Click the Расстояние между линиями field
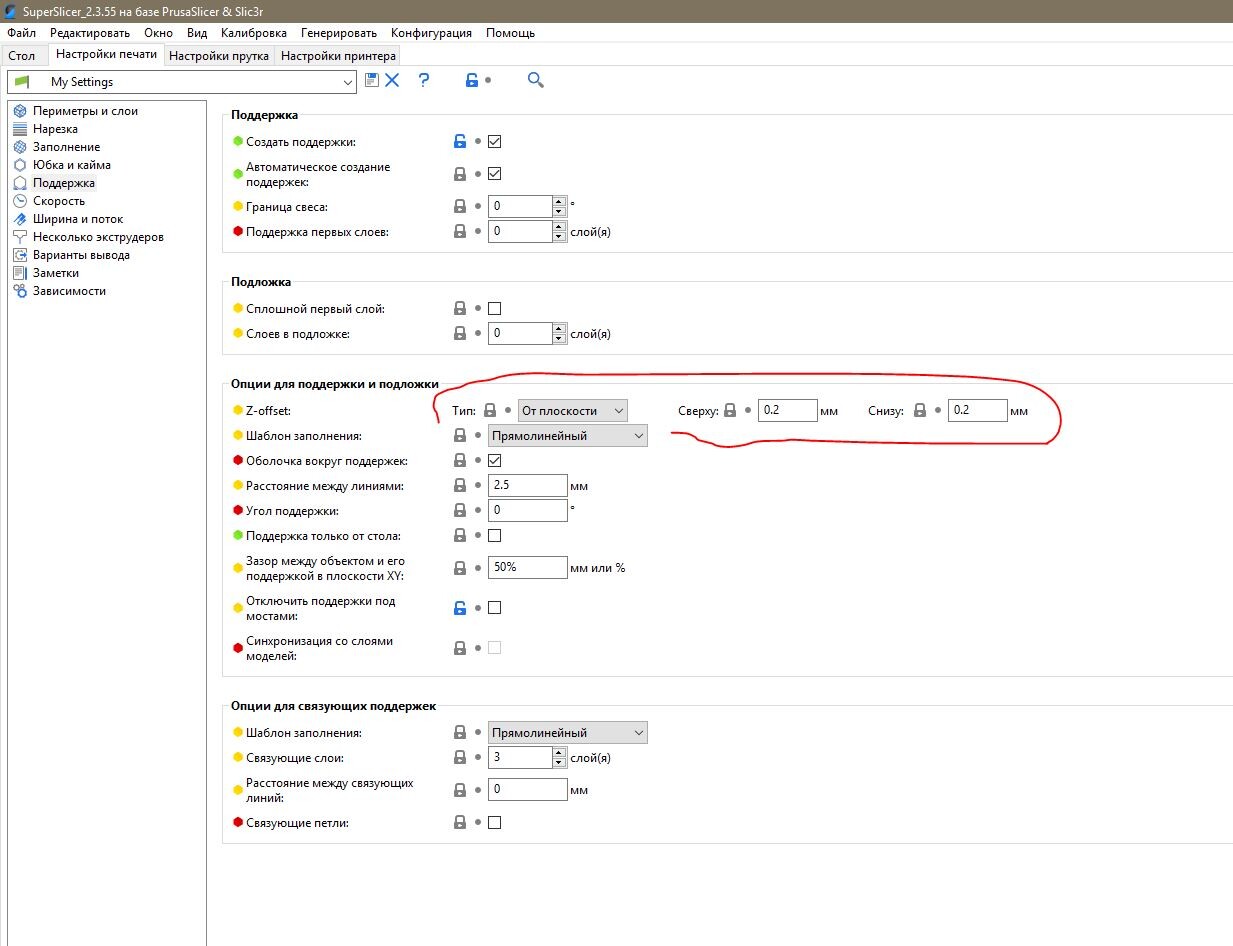 point(528,485)
